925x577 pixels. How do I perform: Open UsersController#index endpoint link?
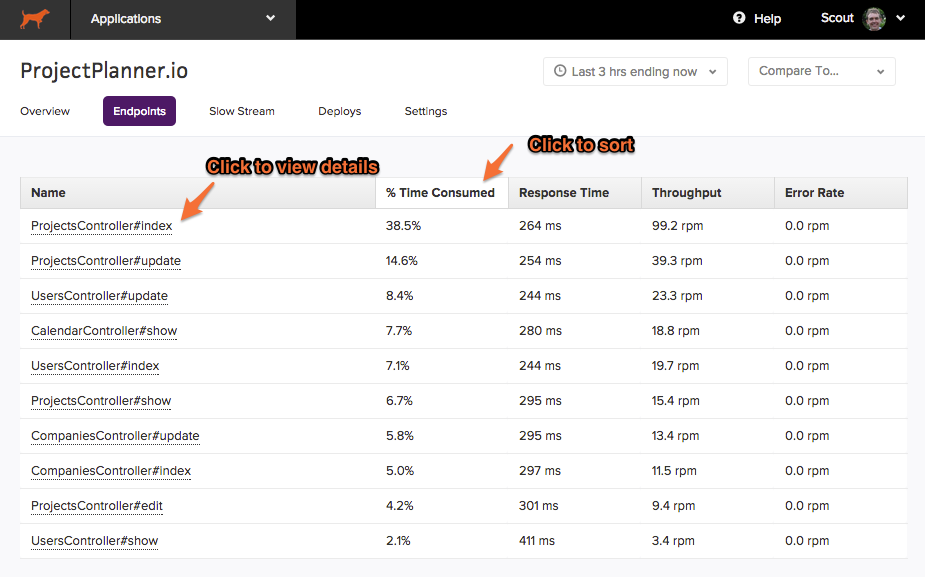click(x=95, y=366)
